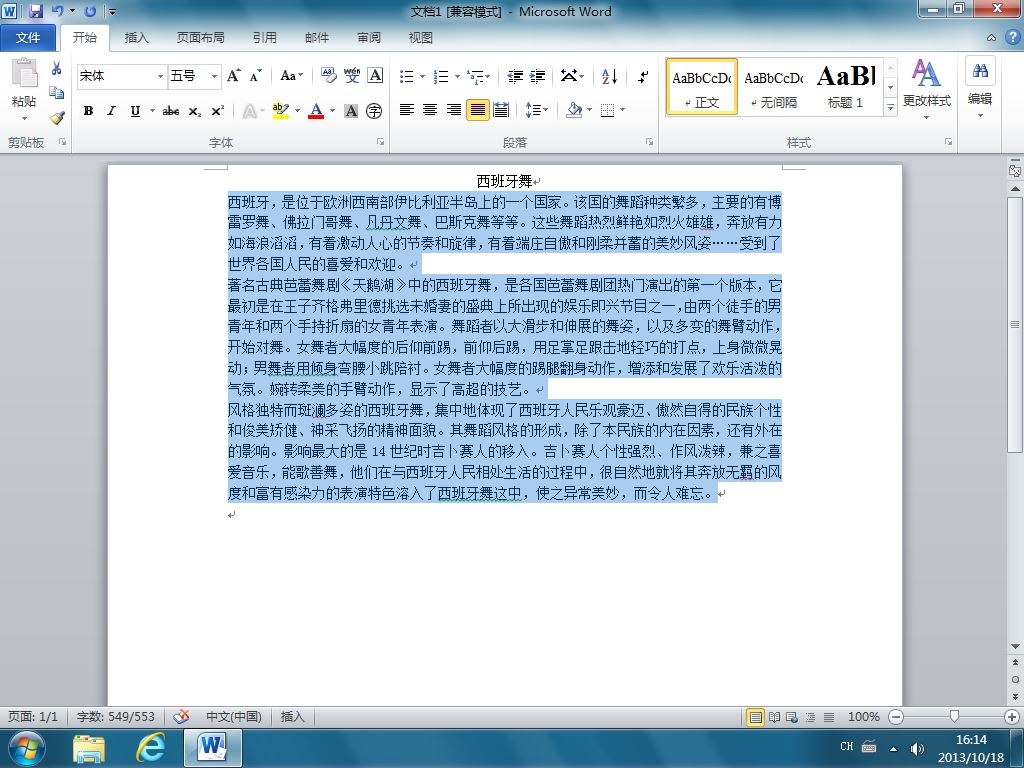This screenshot has height=768, width=1024.
Task: Switch to Outline view in status bar
Action: click(810, 717)
